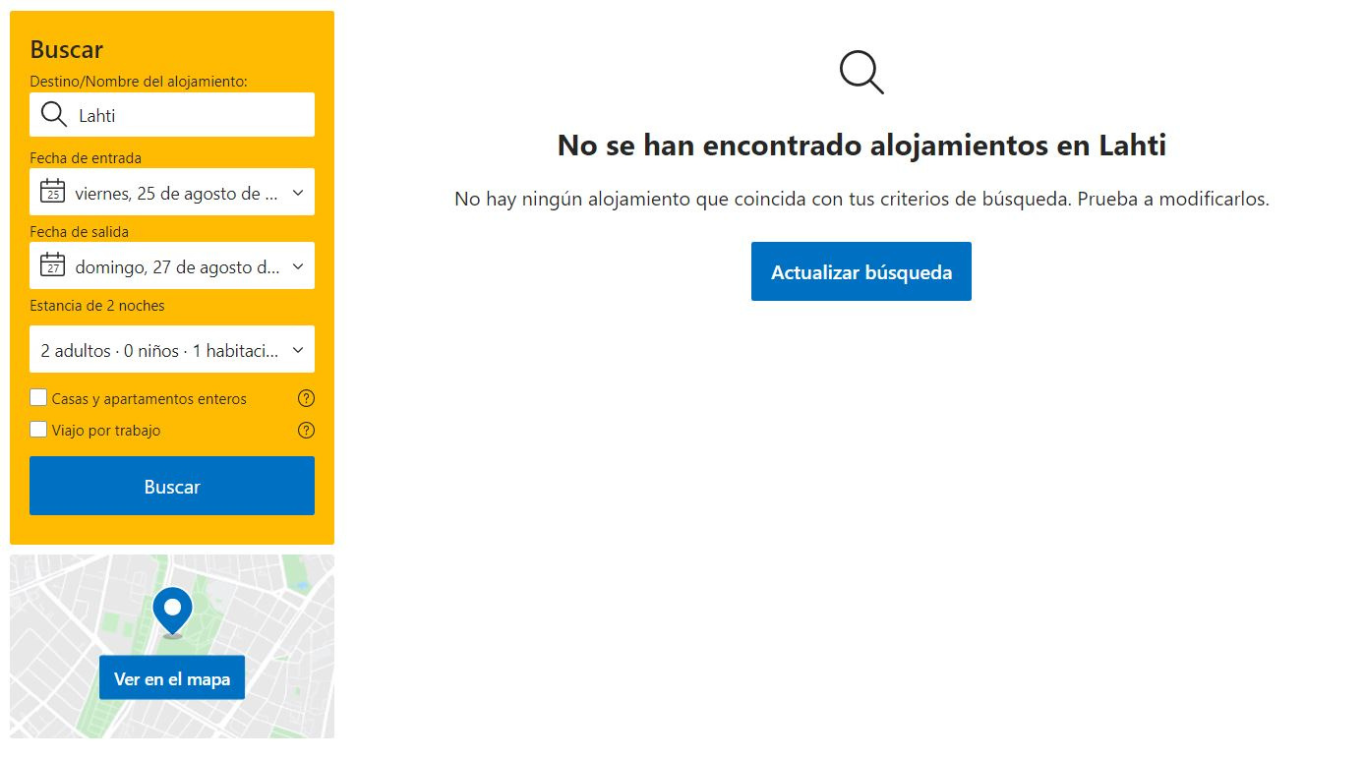Click the help icon beside Viajo por trabajo
This screenshot has width=1350, height=760.
pyautogui.click(x=306, y=430)
